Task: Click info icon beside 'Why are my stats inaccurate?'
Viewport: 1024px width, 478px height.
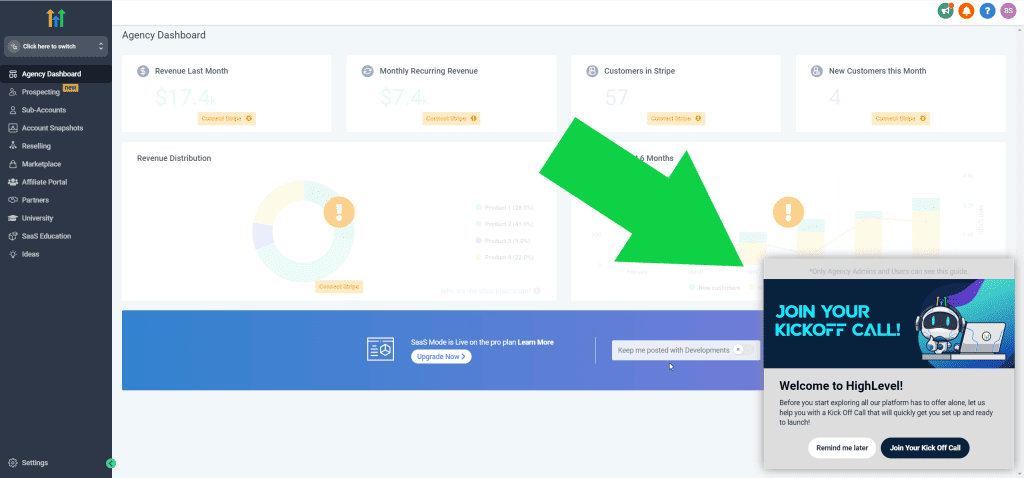Action: tap(537, 291)
